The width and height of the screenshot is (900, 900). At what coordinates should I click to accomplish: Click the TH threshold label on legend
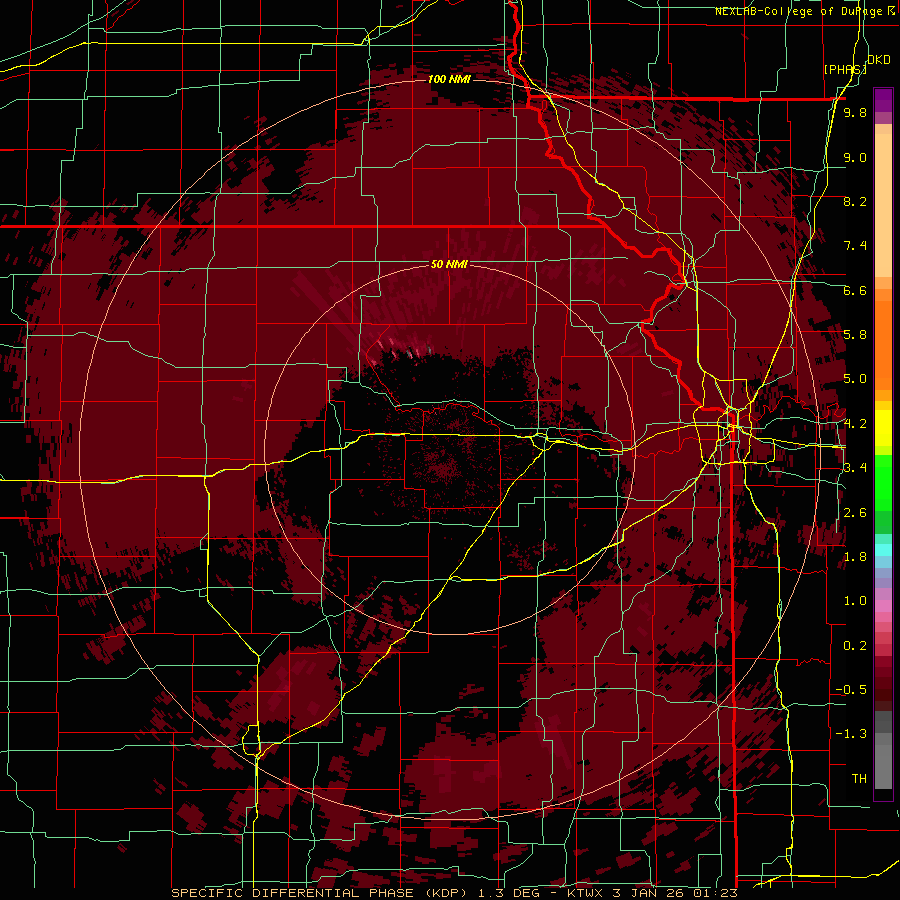click(x=859, y=779)
